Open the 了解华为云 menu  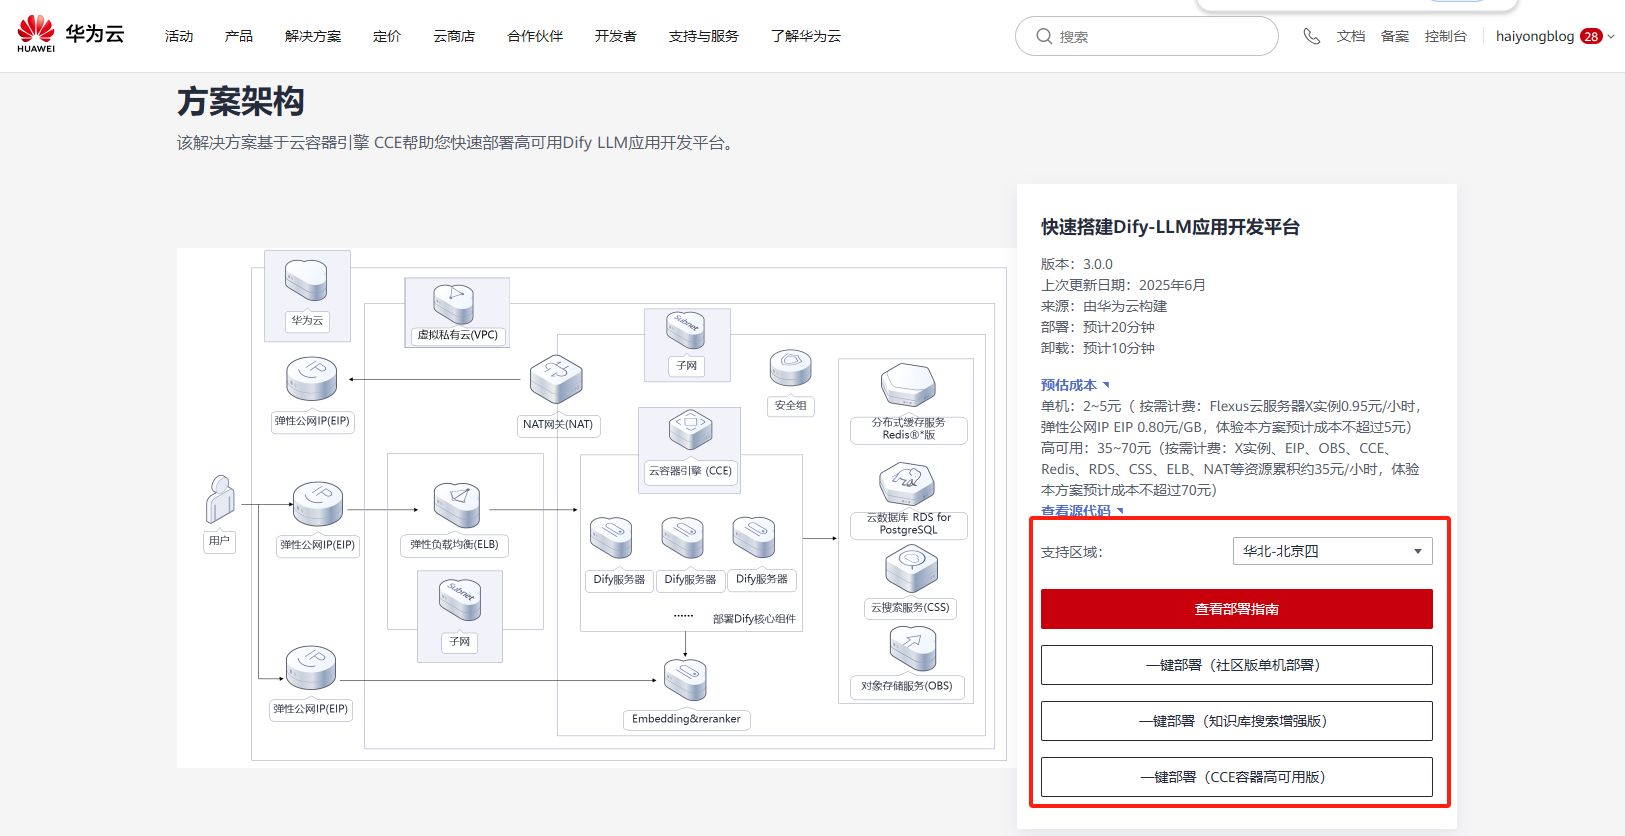click(806, 36)
